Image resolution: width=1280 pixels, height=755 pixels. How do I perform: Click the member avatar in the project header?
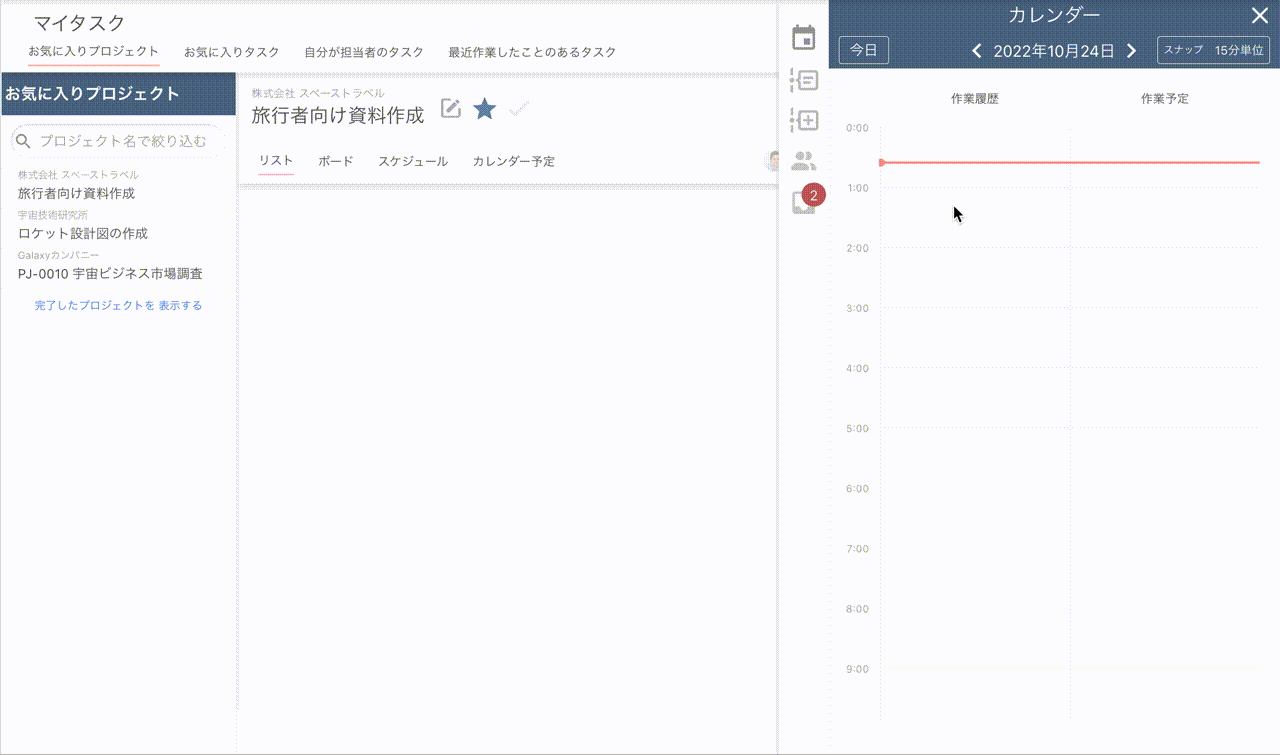pyautogui.click(x=772, y=161)
